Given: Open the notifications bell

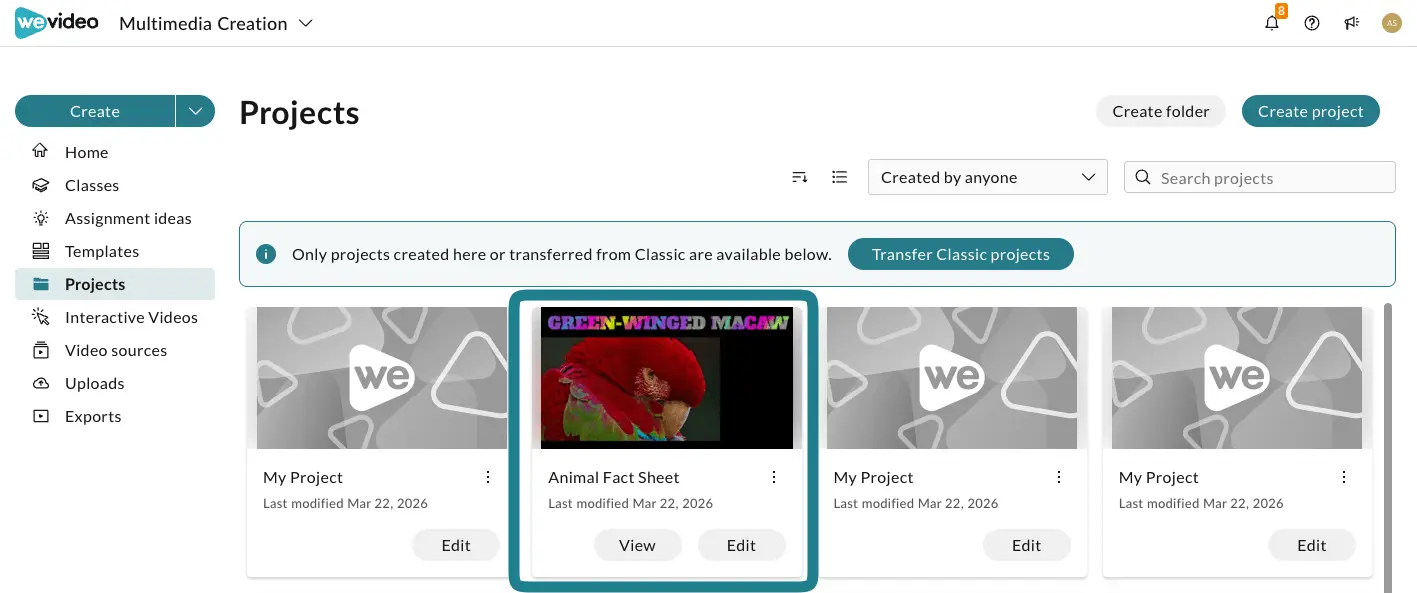Looking at the screenshot, I should [1272, 23].
